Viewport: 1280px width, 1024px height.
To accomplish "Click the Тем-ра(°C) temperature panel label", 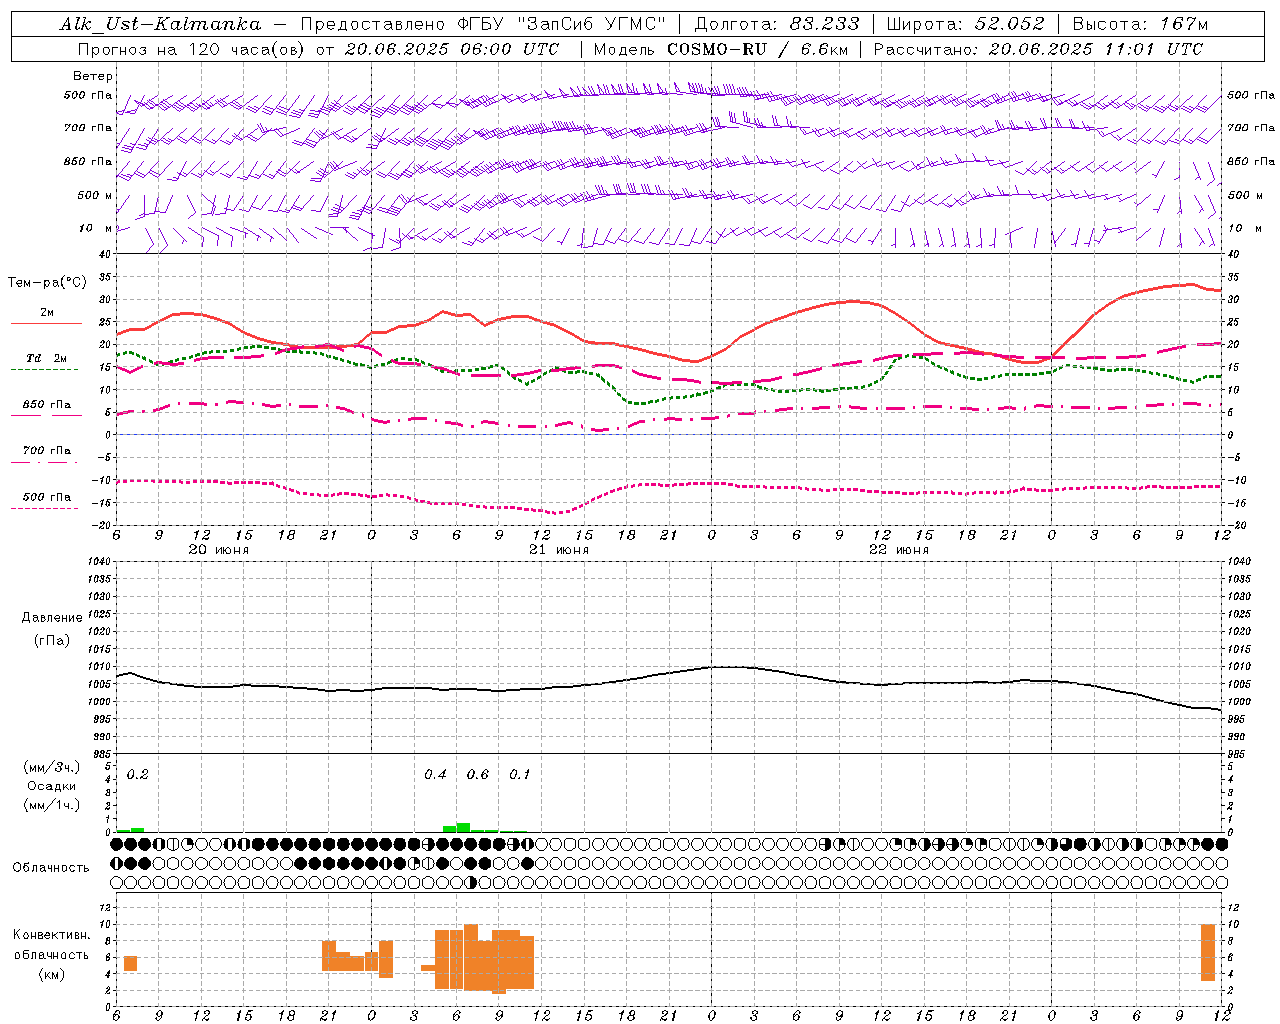I will click(47, 283).
